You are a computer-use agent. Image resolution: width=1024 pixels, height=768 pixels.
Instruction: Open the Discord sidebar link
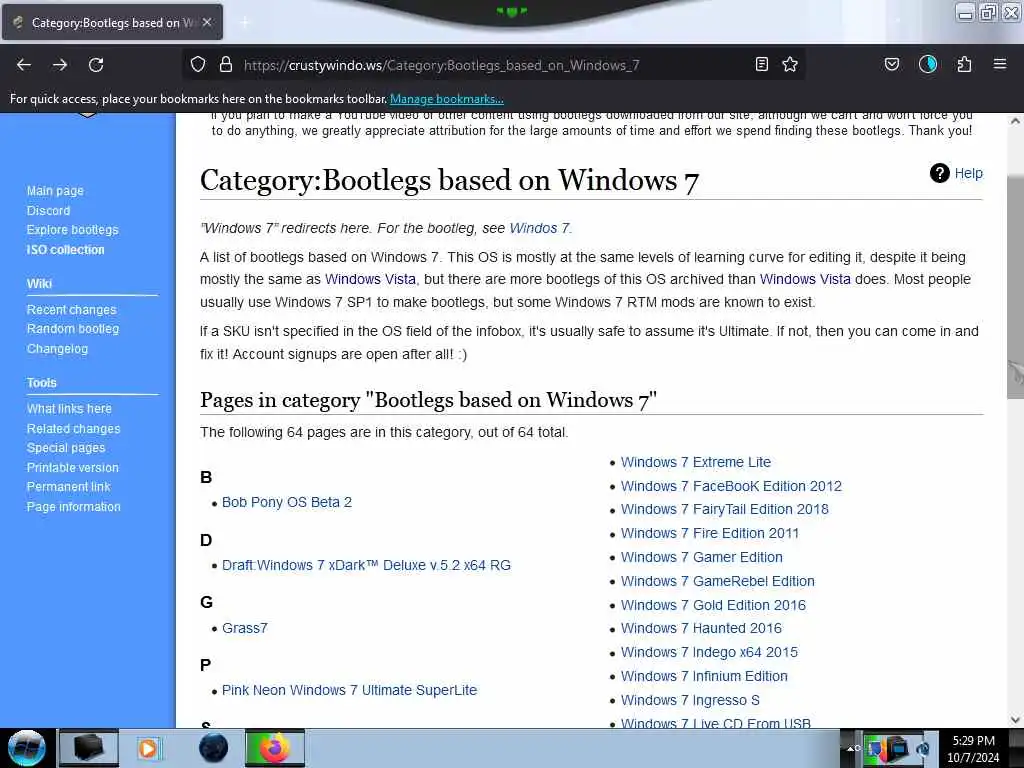pyautogui.click(x=48, y=210)
